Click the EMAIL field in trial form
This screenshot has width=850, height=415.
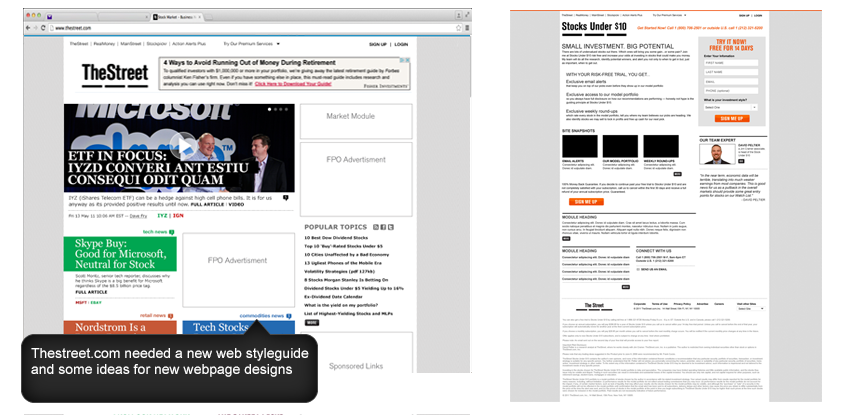731,81
